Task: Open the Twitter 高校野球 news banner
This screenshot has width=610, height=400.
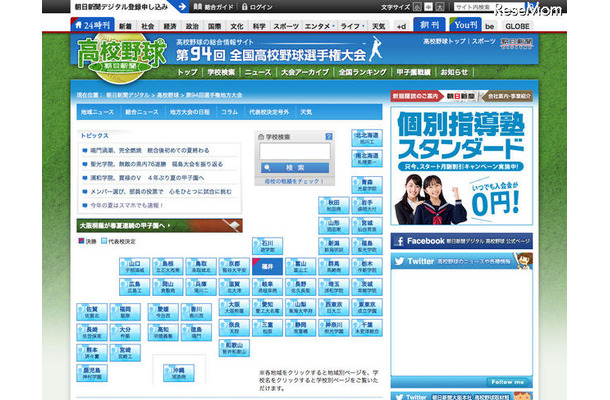Action: tap(461, 261)
